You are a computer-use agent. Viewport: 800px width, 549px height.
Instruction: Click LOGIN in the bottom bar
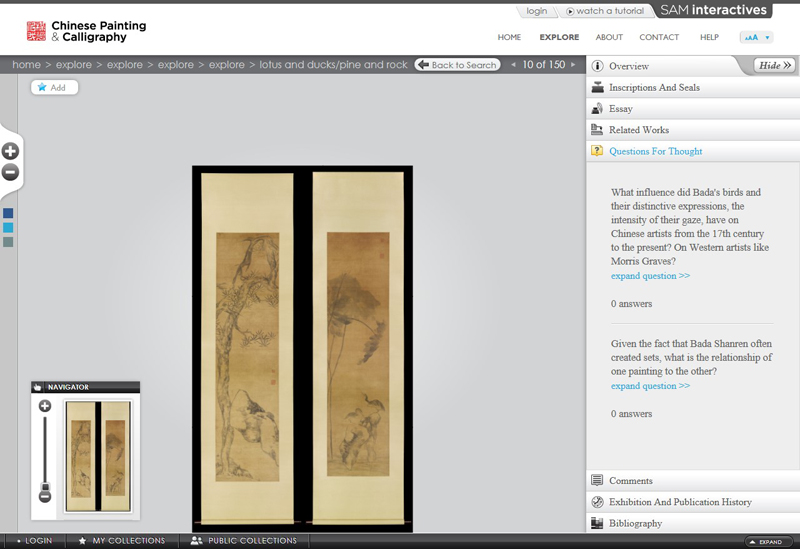(34, 541)
